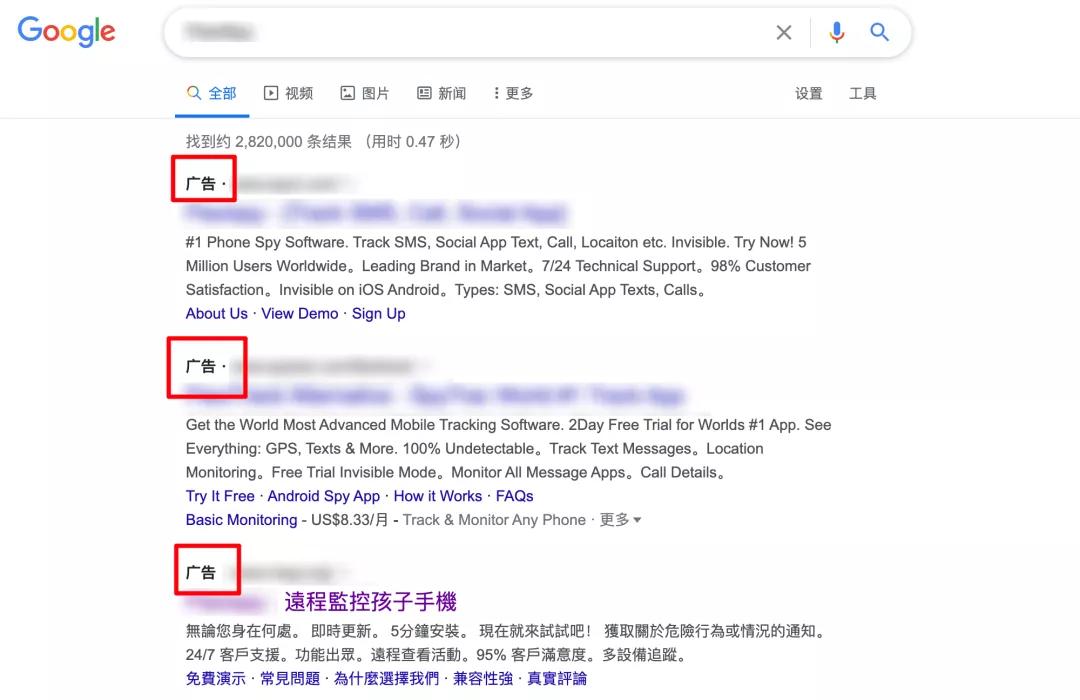The image size is (1080, 700).
Task: Click the Try It Free link
Action: [x=220, y=496]
